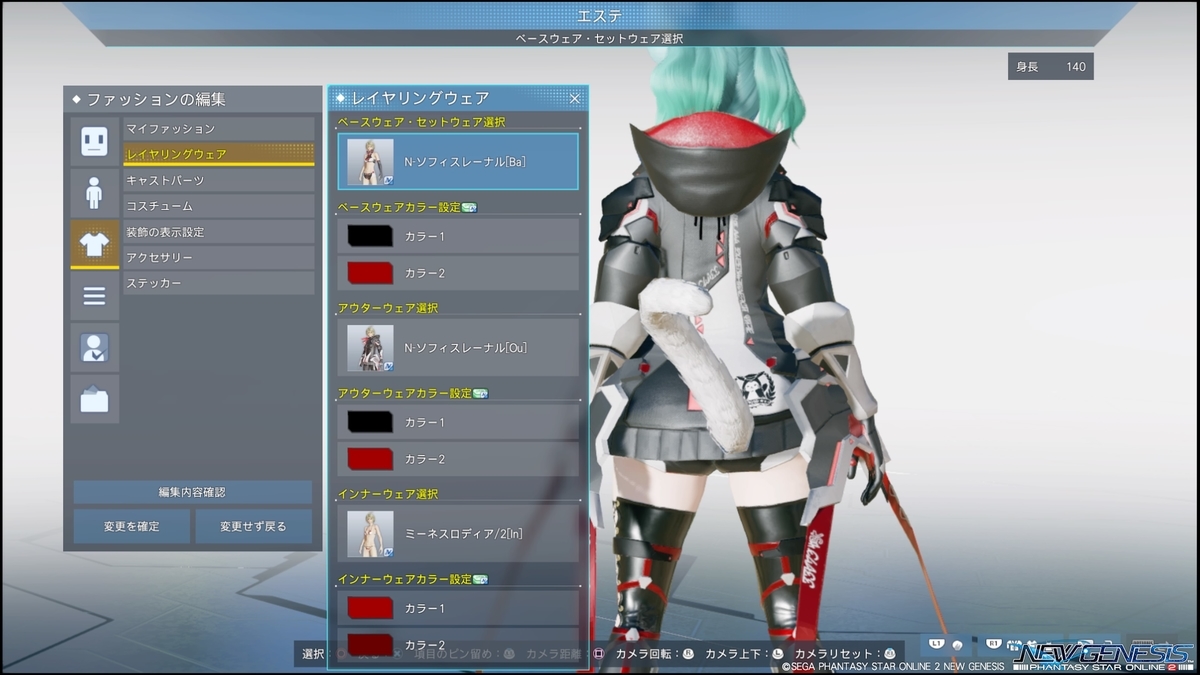This screenshot has width=1200, height=675.
Task: Click ファッションの編集 panel title
Action: pos(156,99)
